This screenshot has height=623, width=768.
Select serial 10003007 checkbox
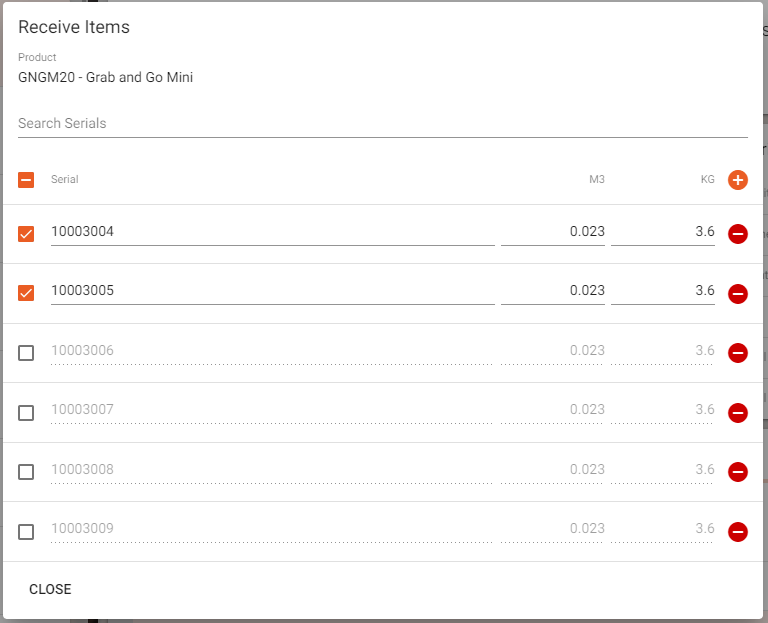[x=26, y=412]
